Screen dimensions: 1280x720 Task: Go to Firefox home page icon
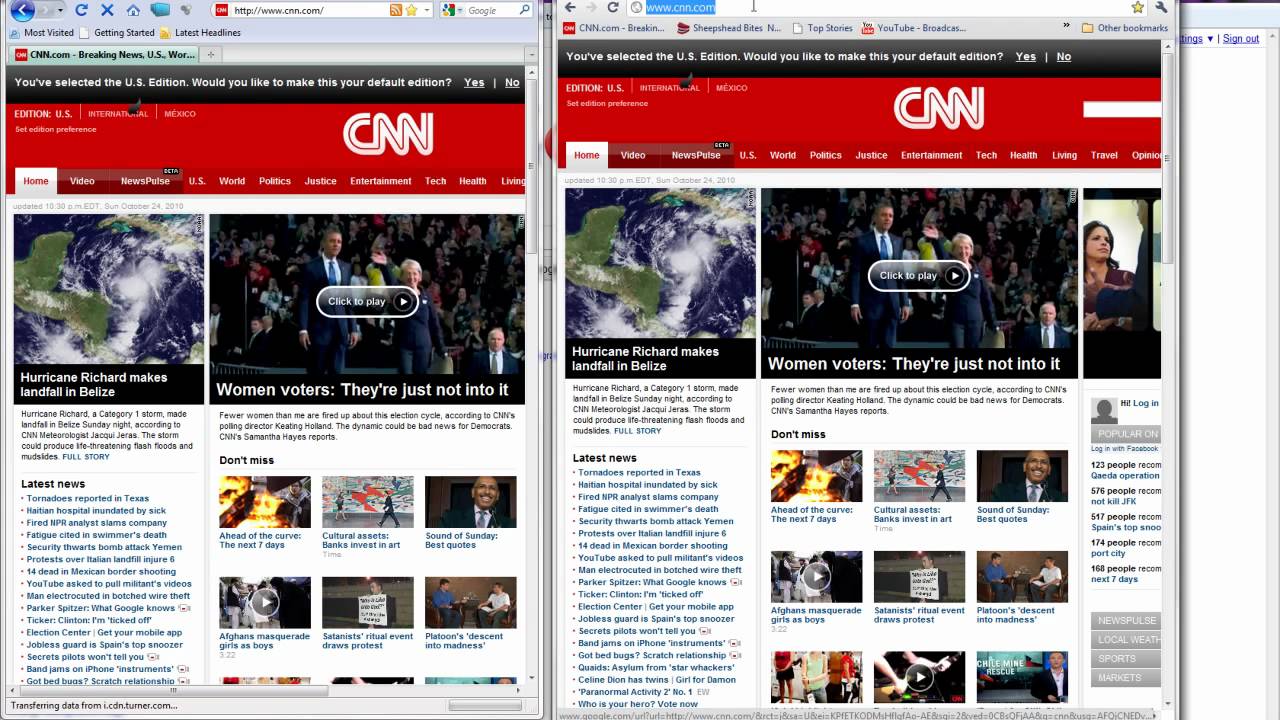click(134, 10)
